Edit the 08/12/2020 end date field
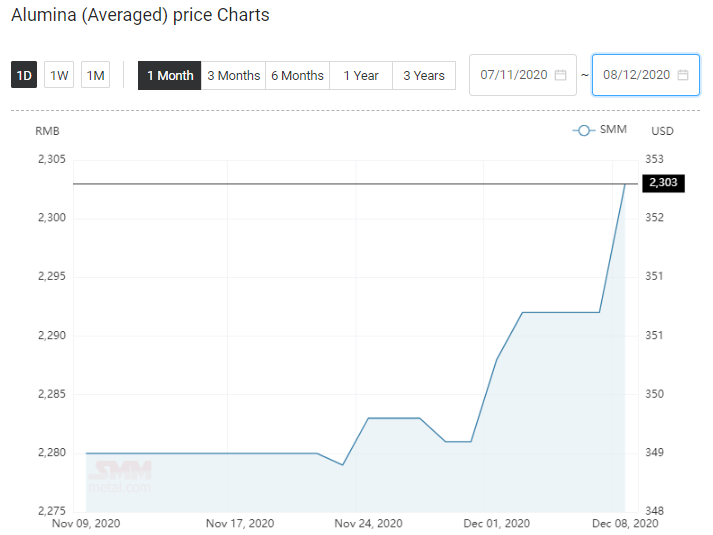The width and height of the screenshot is (713, 535). tap(646, 75)
